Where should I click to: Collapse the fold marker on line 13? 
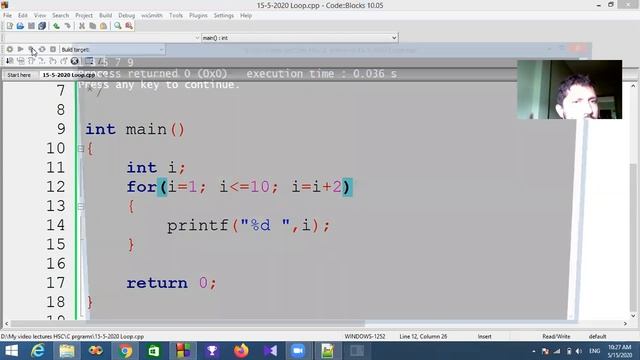81,206
